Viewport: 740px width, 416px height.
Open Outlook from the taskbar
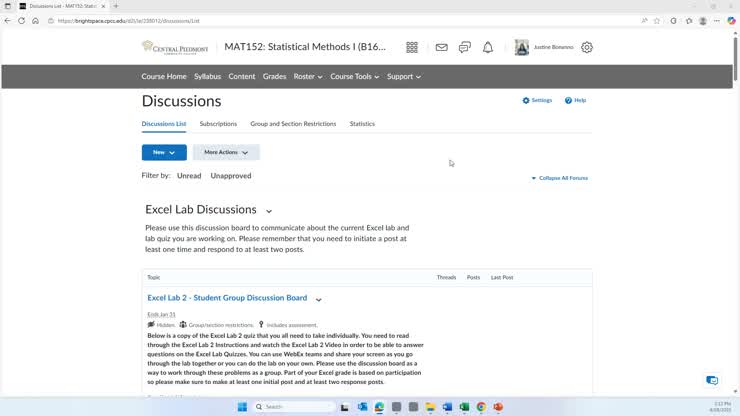pos(362,407)
